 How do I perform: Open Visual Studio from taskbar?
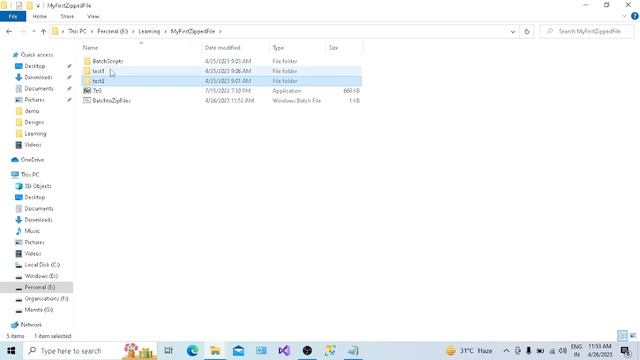pos(284,351)
